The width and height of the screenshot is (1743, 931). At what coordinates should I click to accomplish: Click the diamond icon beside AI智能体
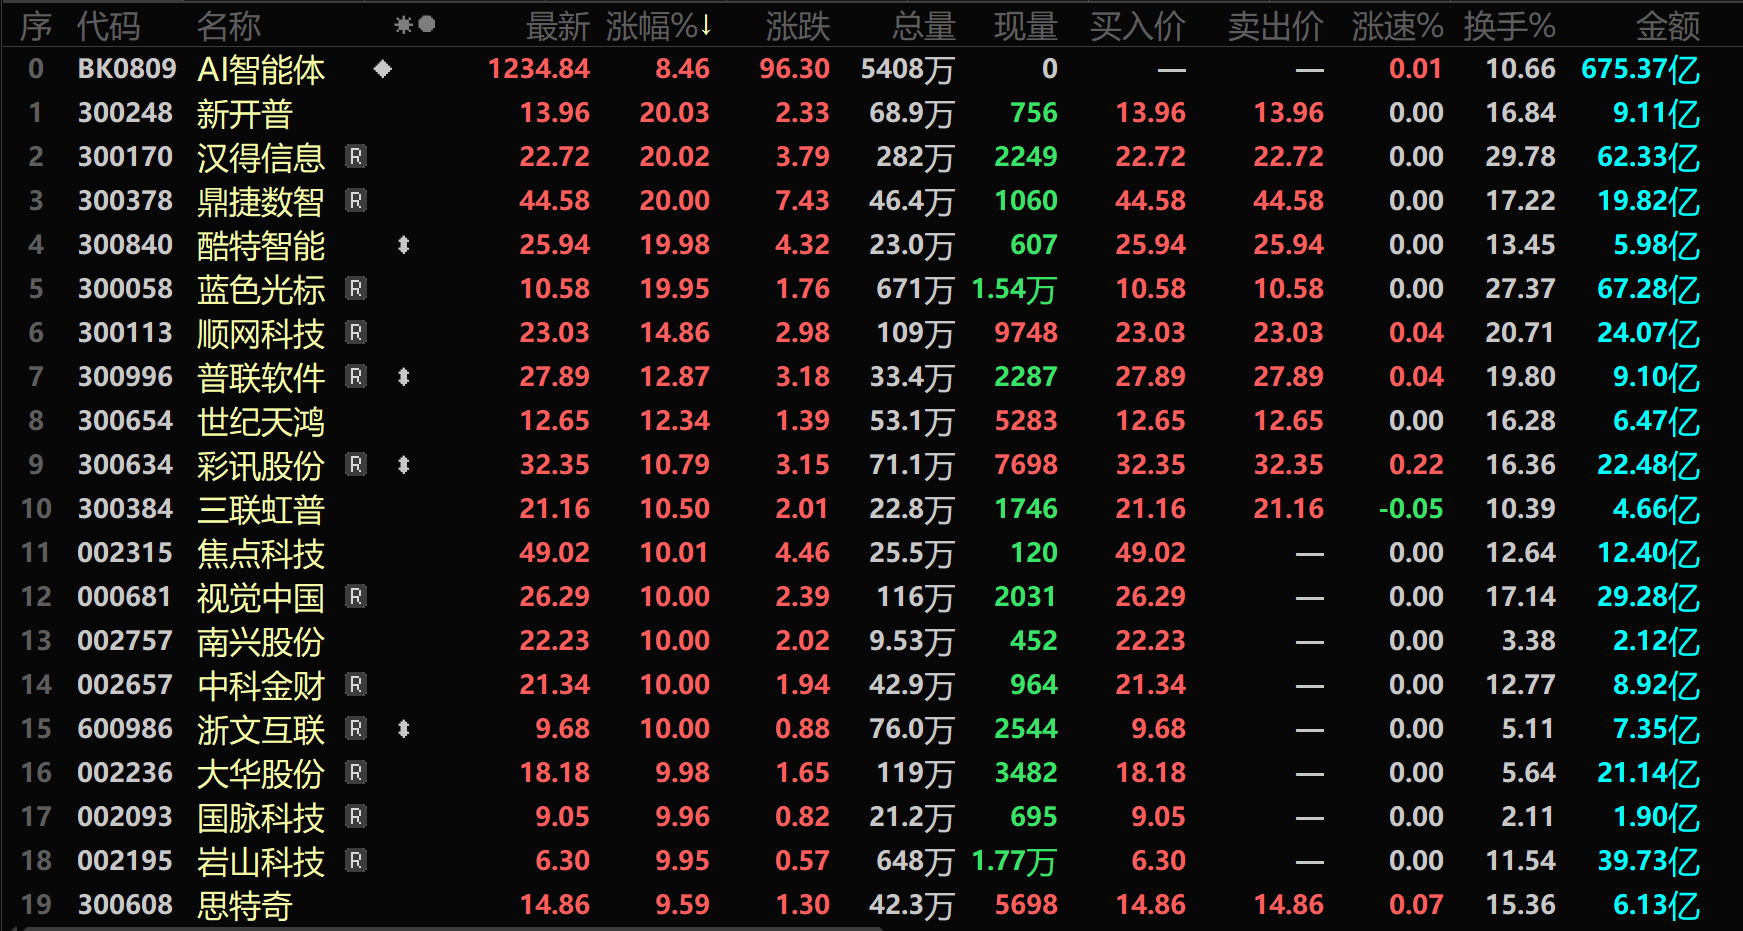(382, 69)
